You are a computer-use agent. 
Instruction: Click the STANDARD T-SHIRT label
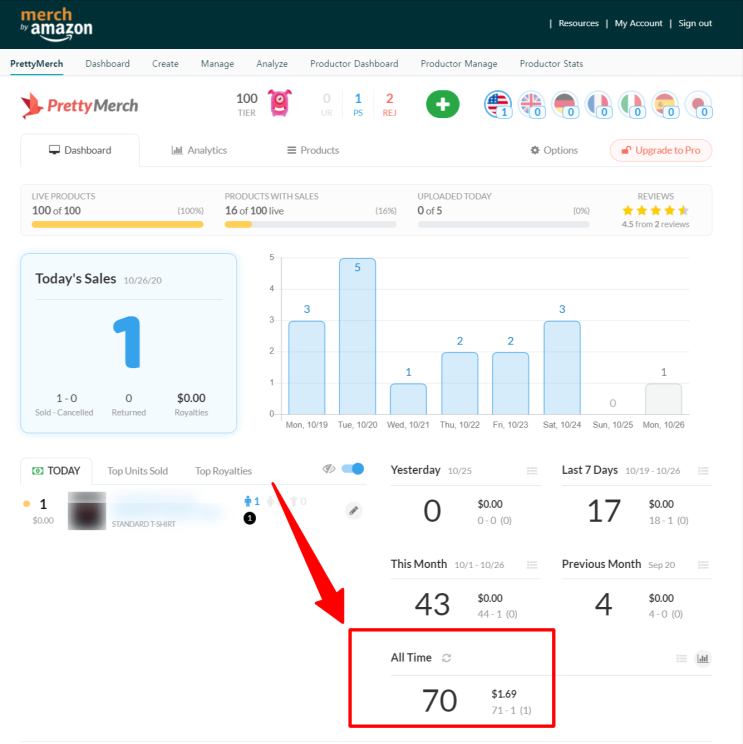(143, 524)
